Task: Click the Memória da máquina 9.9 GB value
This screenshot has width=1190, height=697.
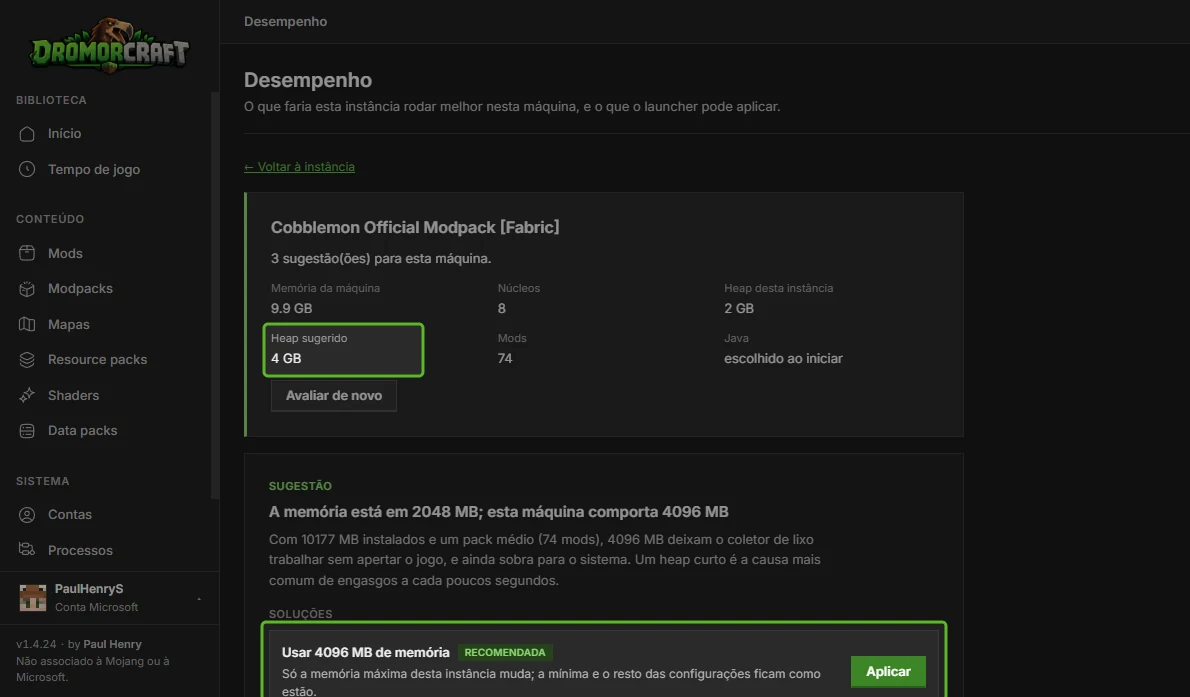Action: click(291, 308)
